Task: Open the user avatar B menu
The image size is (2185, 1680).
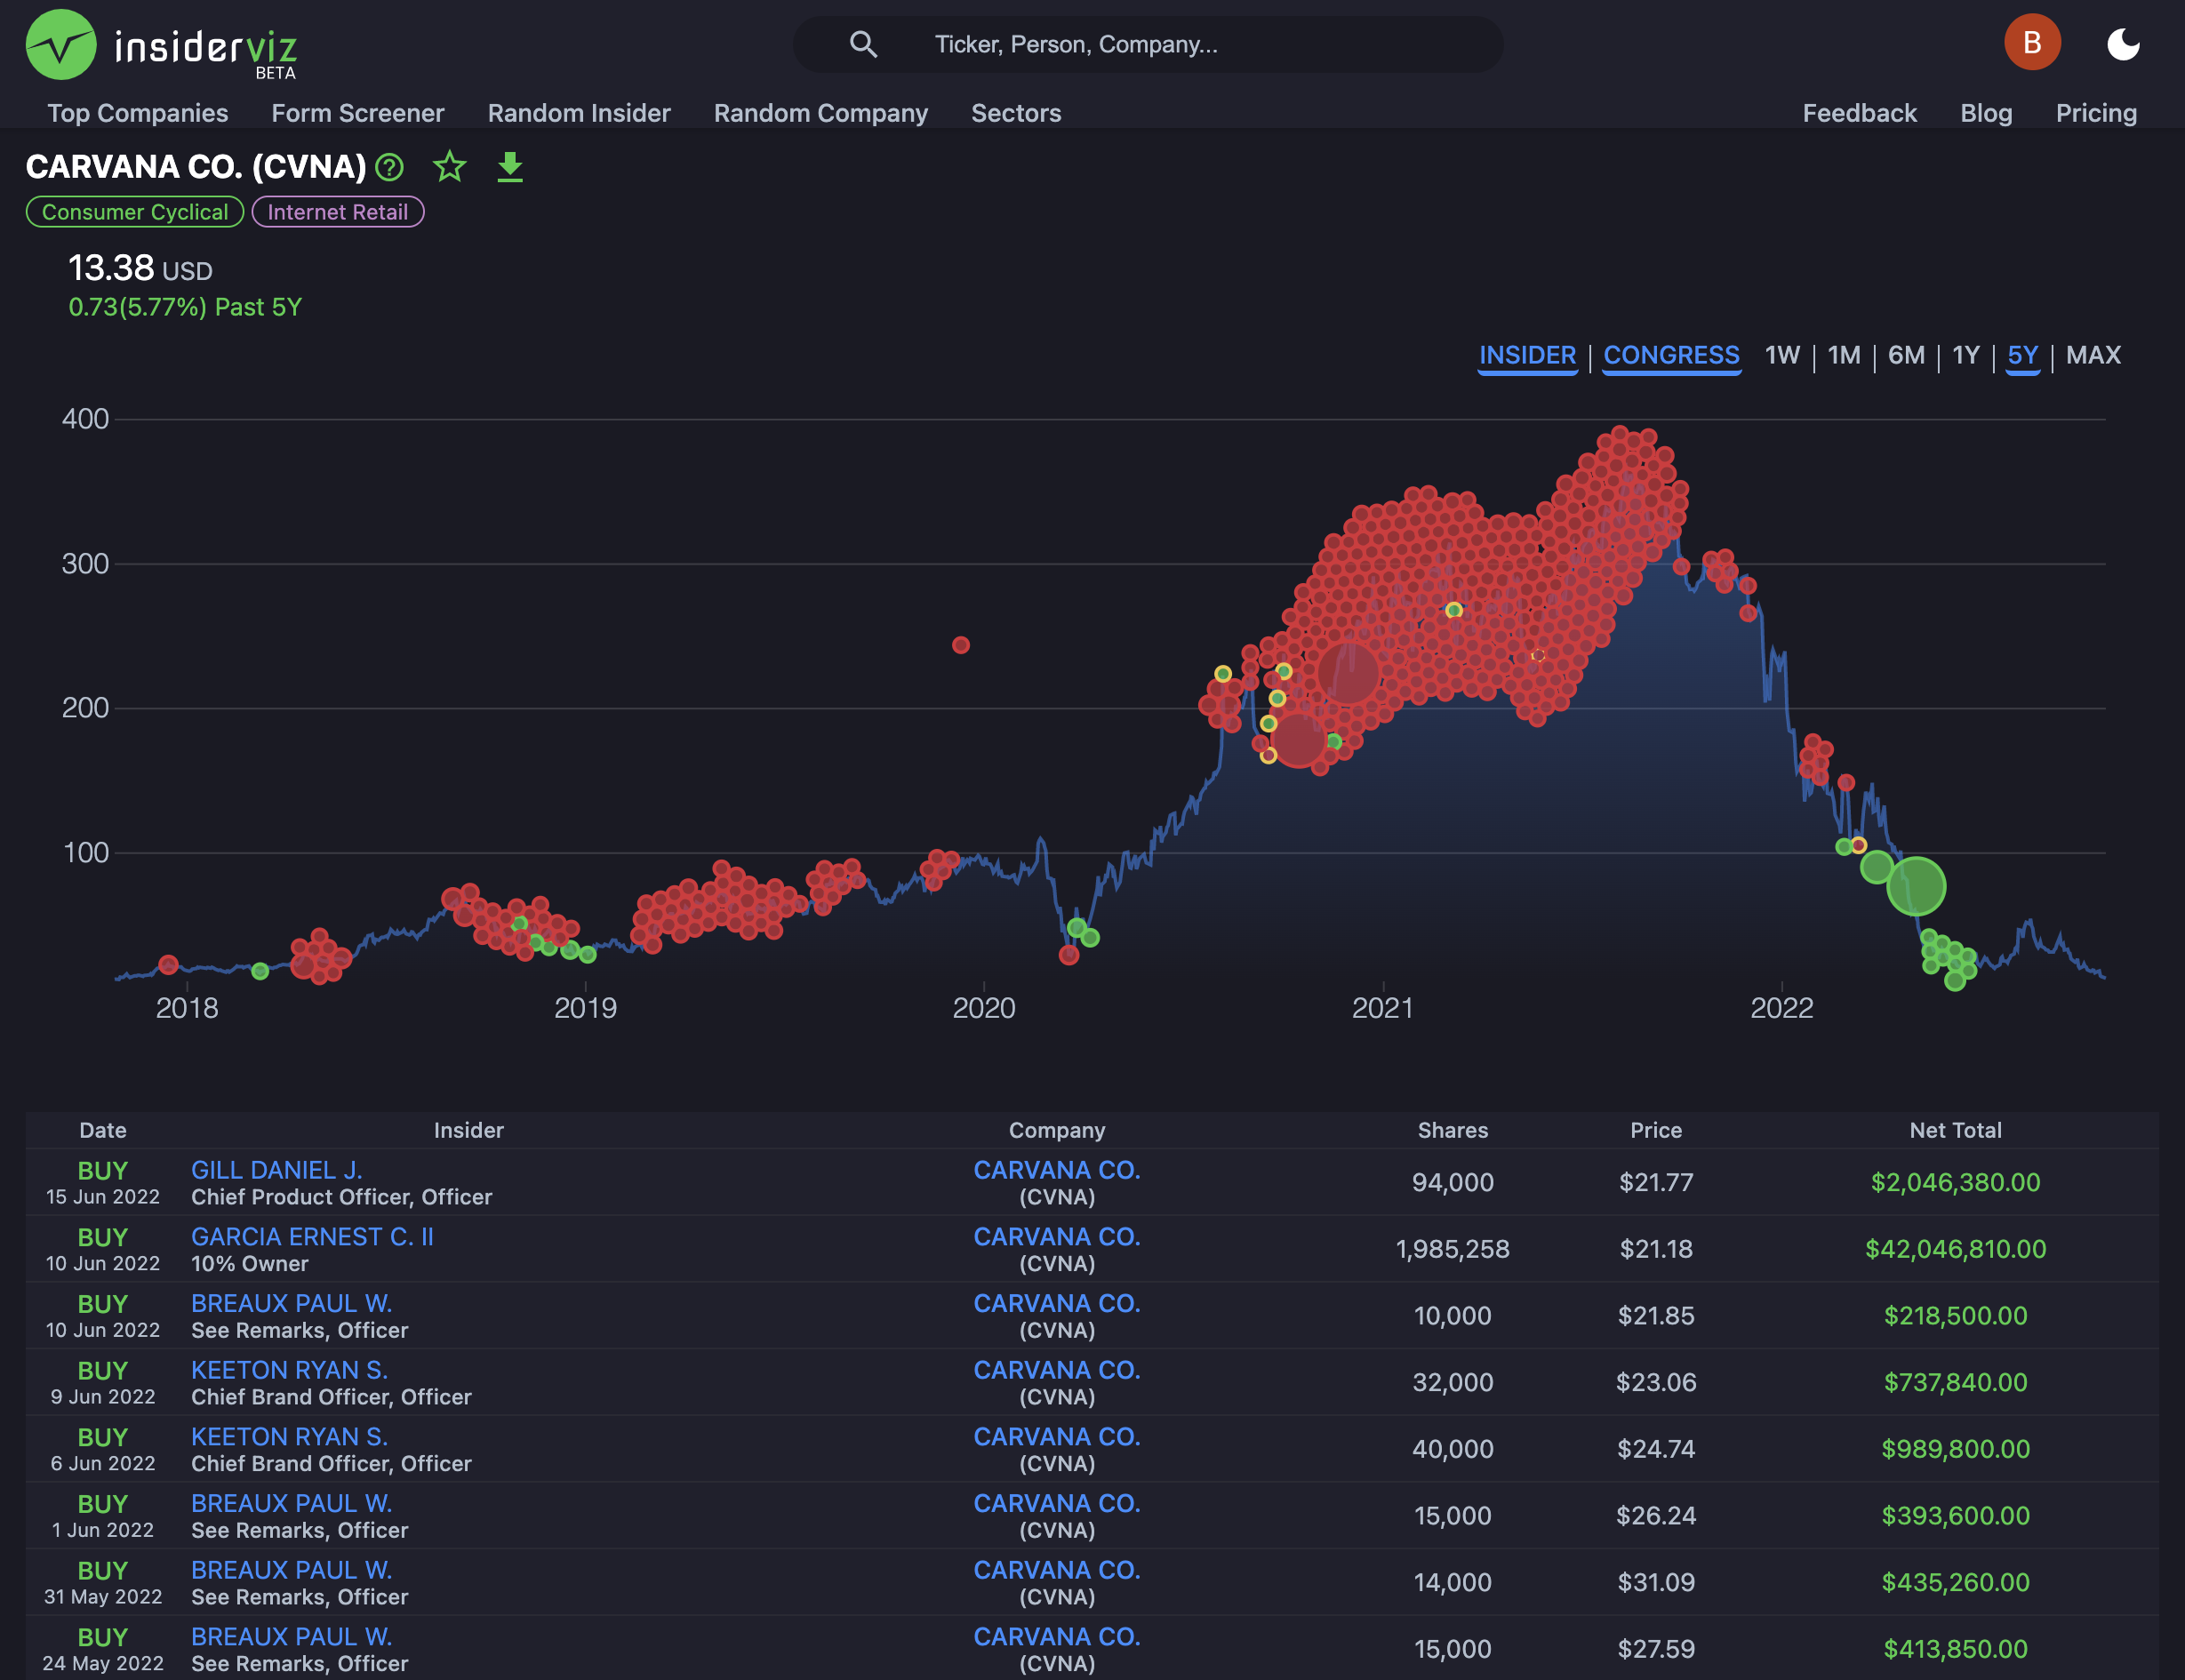Action: (2031, 42)
